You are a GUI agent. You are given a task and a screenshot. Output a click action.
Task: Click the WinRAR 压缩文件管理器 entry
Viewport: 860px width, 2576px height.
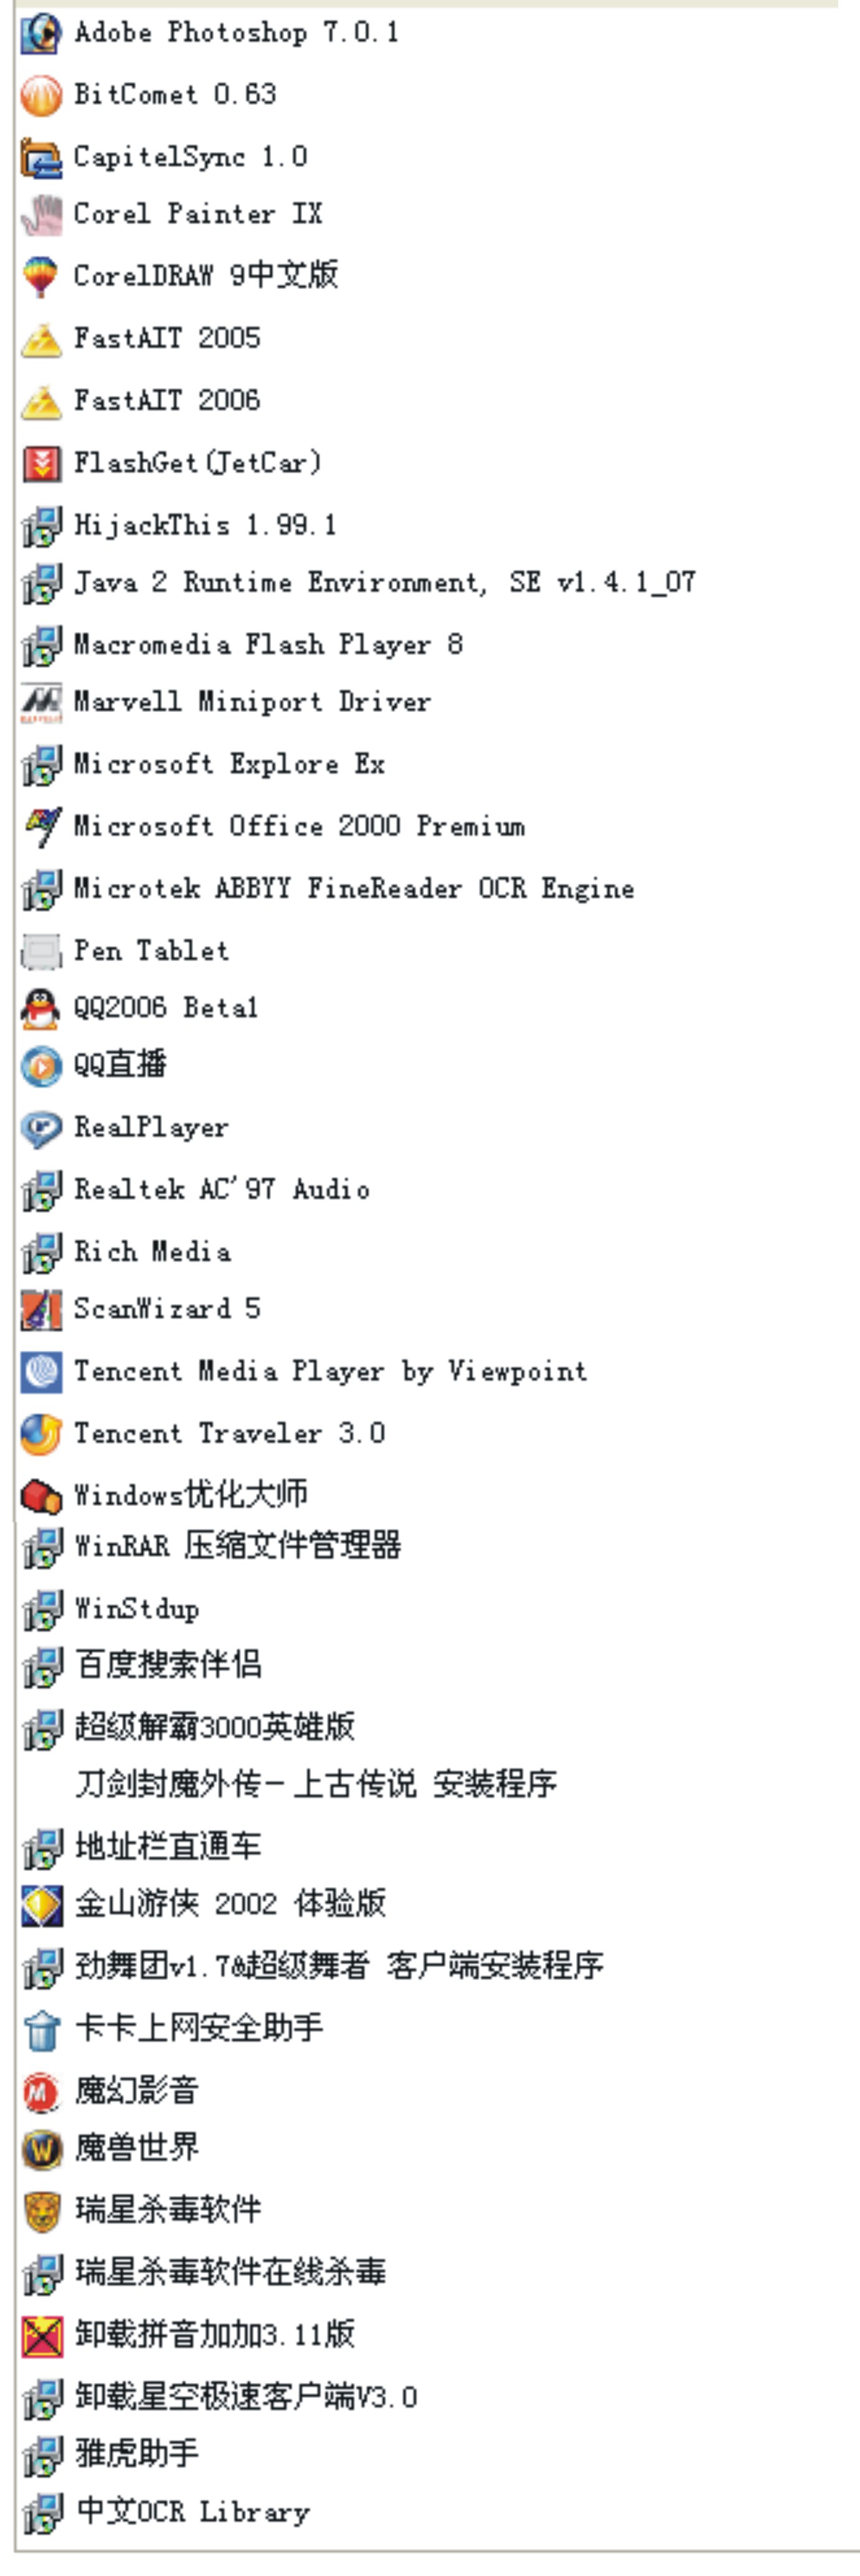click(211, 1546)
